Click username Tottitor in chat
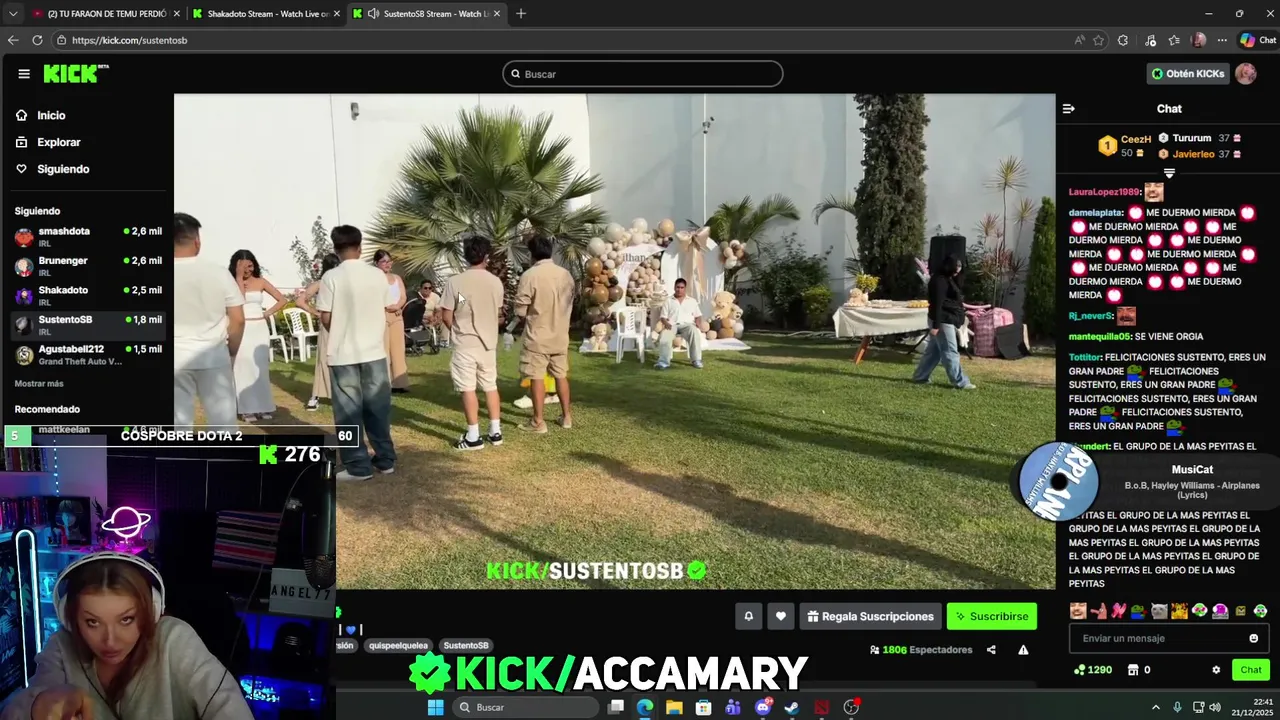Image resolution: width=1280 pixels, height=720 pixels. 1085,357
